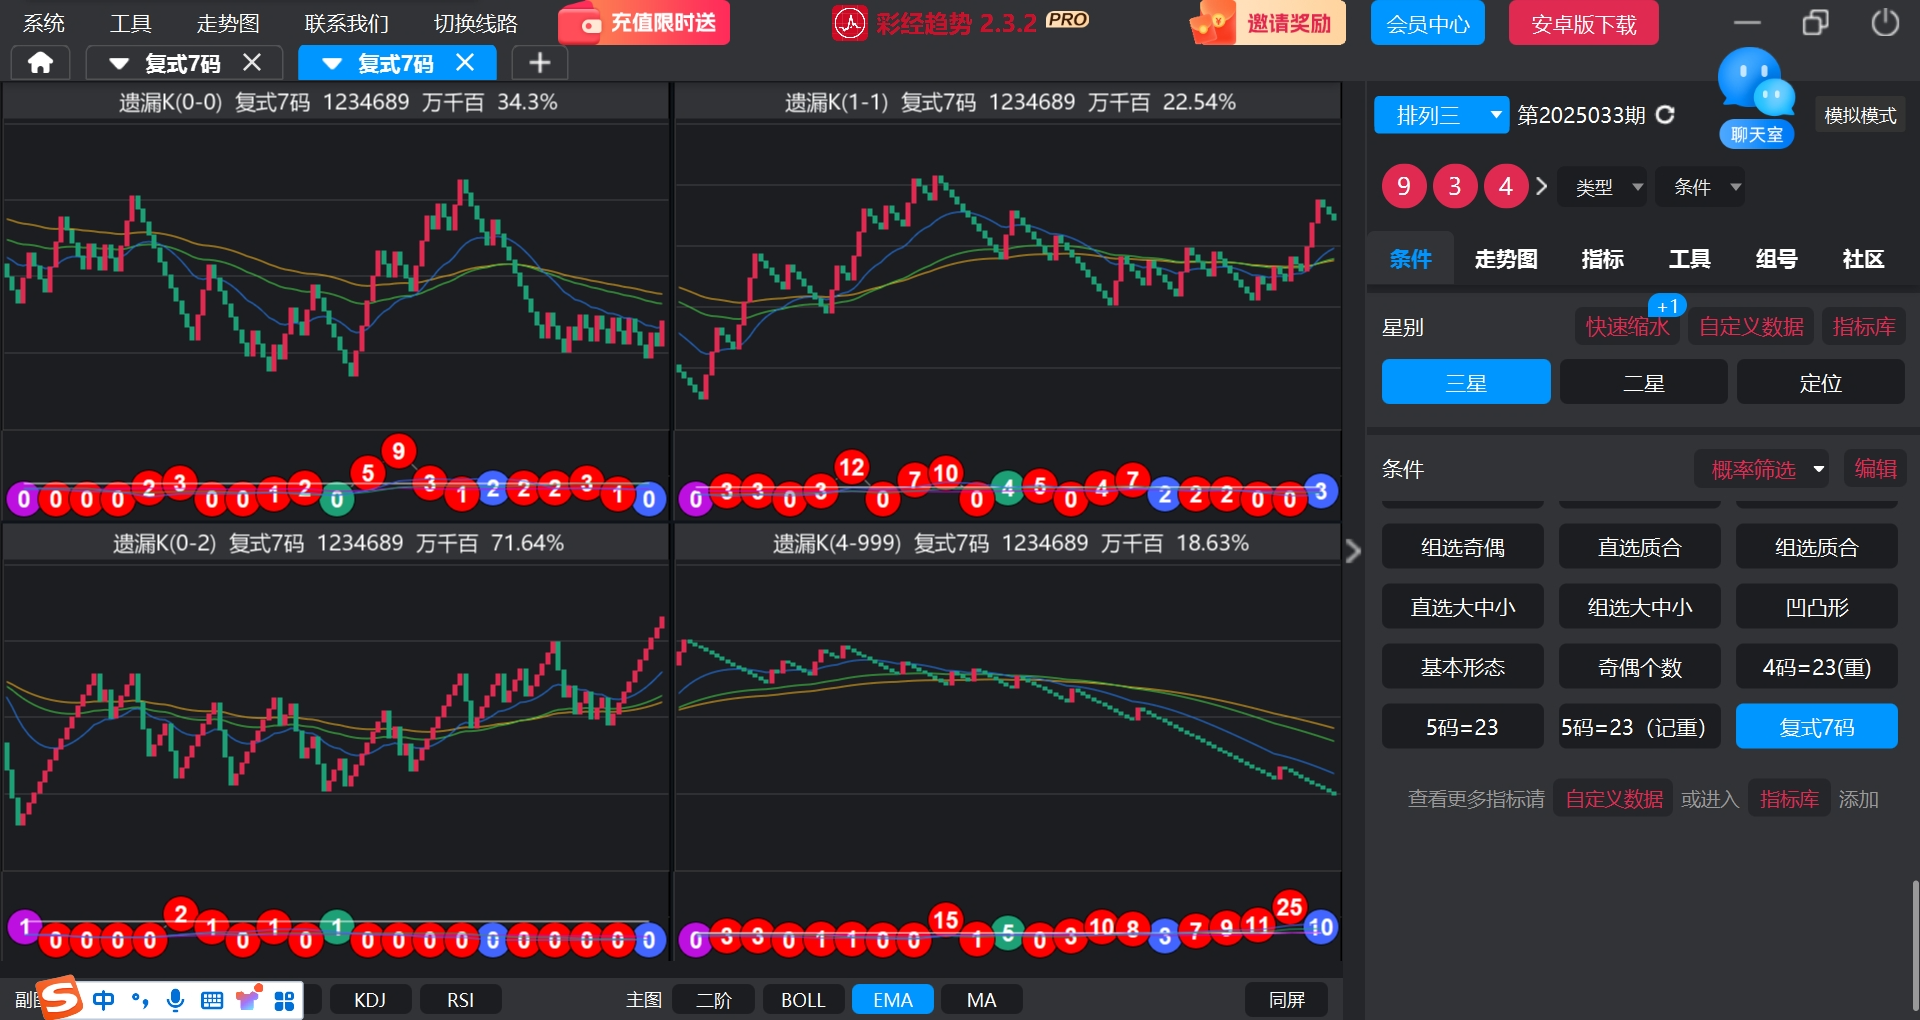Click the 同屏 button
The height and width of the screenshot is (1020, 1920).
point(1287,1000)
